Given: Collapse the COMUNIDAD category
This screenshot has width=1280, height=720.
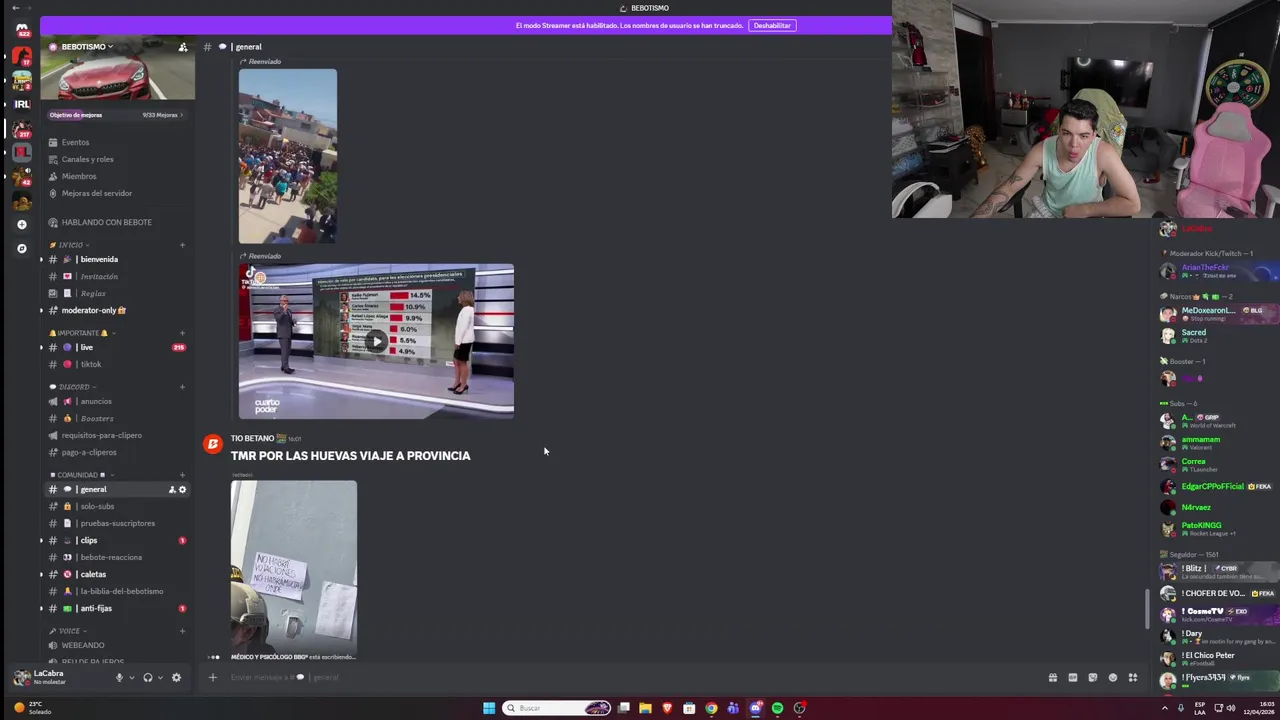Looking at the screenshot, I should (x=80, y=475).
